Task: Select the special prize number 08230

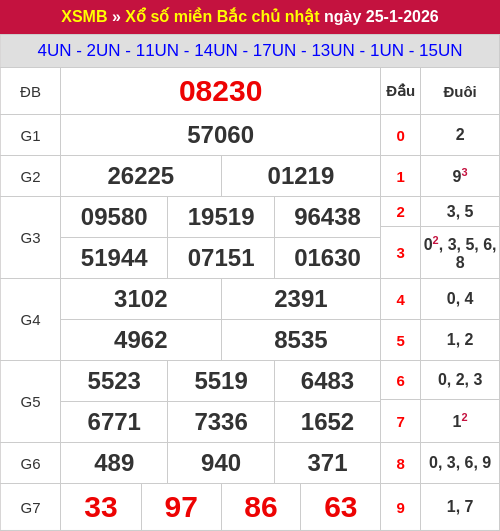Action: pos(221,91)
